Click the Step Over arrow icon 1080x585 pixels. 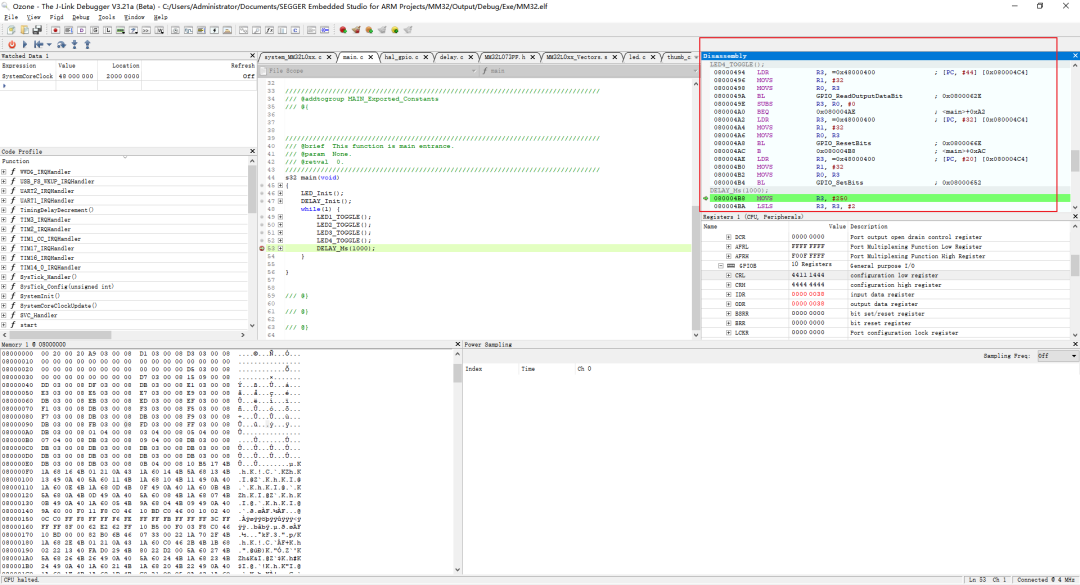click(x=61, y=44)
